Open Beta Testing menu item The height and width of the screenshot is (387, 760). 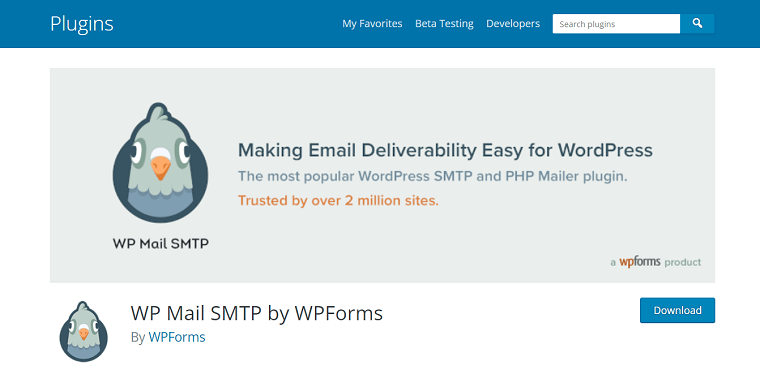[x=444, y=23]
